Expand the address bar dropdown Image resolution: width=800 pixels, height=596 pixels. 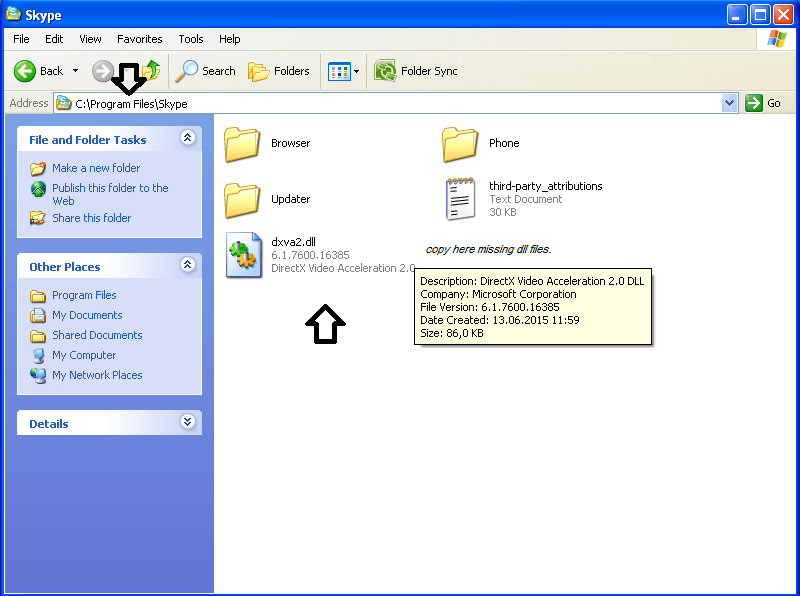(x=730, y=103)
